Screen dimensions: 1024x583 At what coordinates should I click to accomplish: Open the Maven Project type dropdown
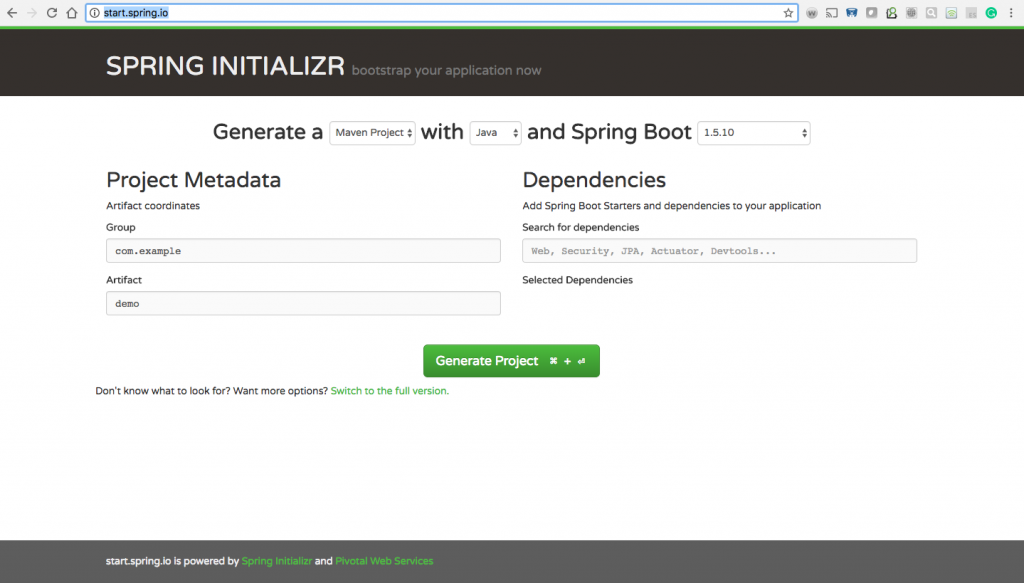[372, 133]
